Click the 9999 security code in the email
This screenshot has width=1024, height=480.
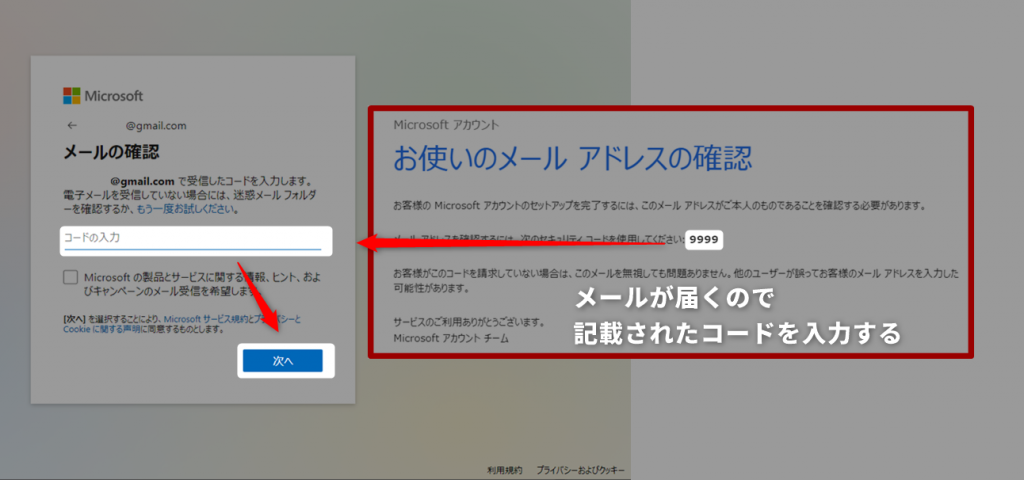click(x=705, y=240)
